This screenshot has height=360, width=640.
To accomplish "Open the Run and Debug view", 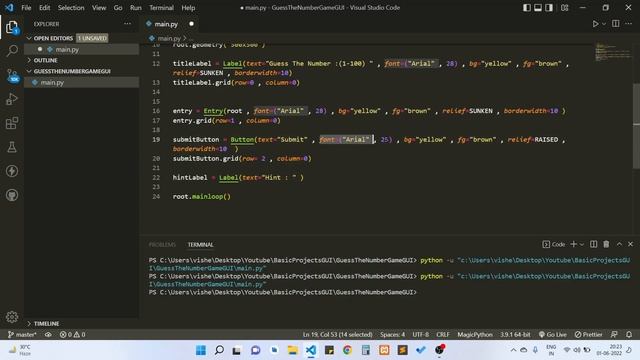I will (x=12, y=99).
